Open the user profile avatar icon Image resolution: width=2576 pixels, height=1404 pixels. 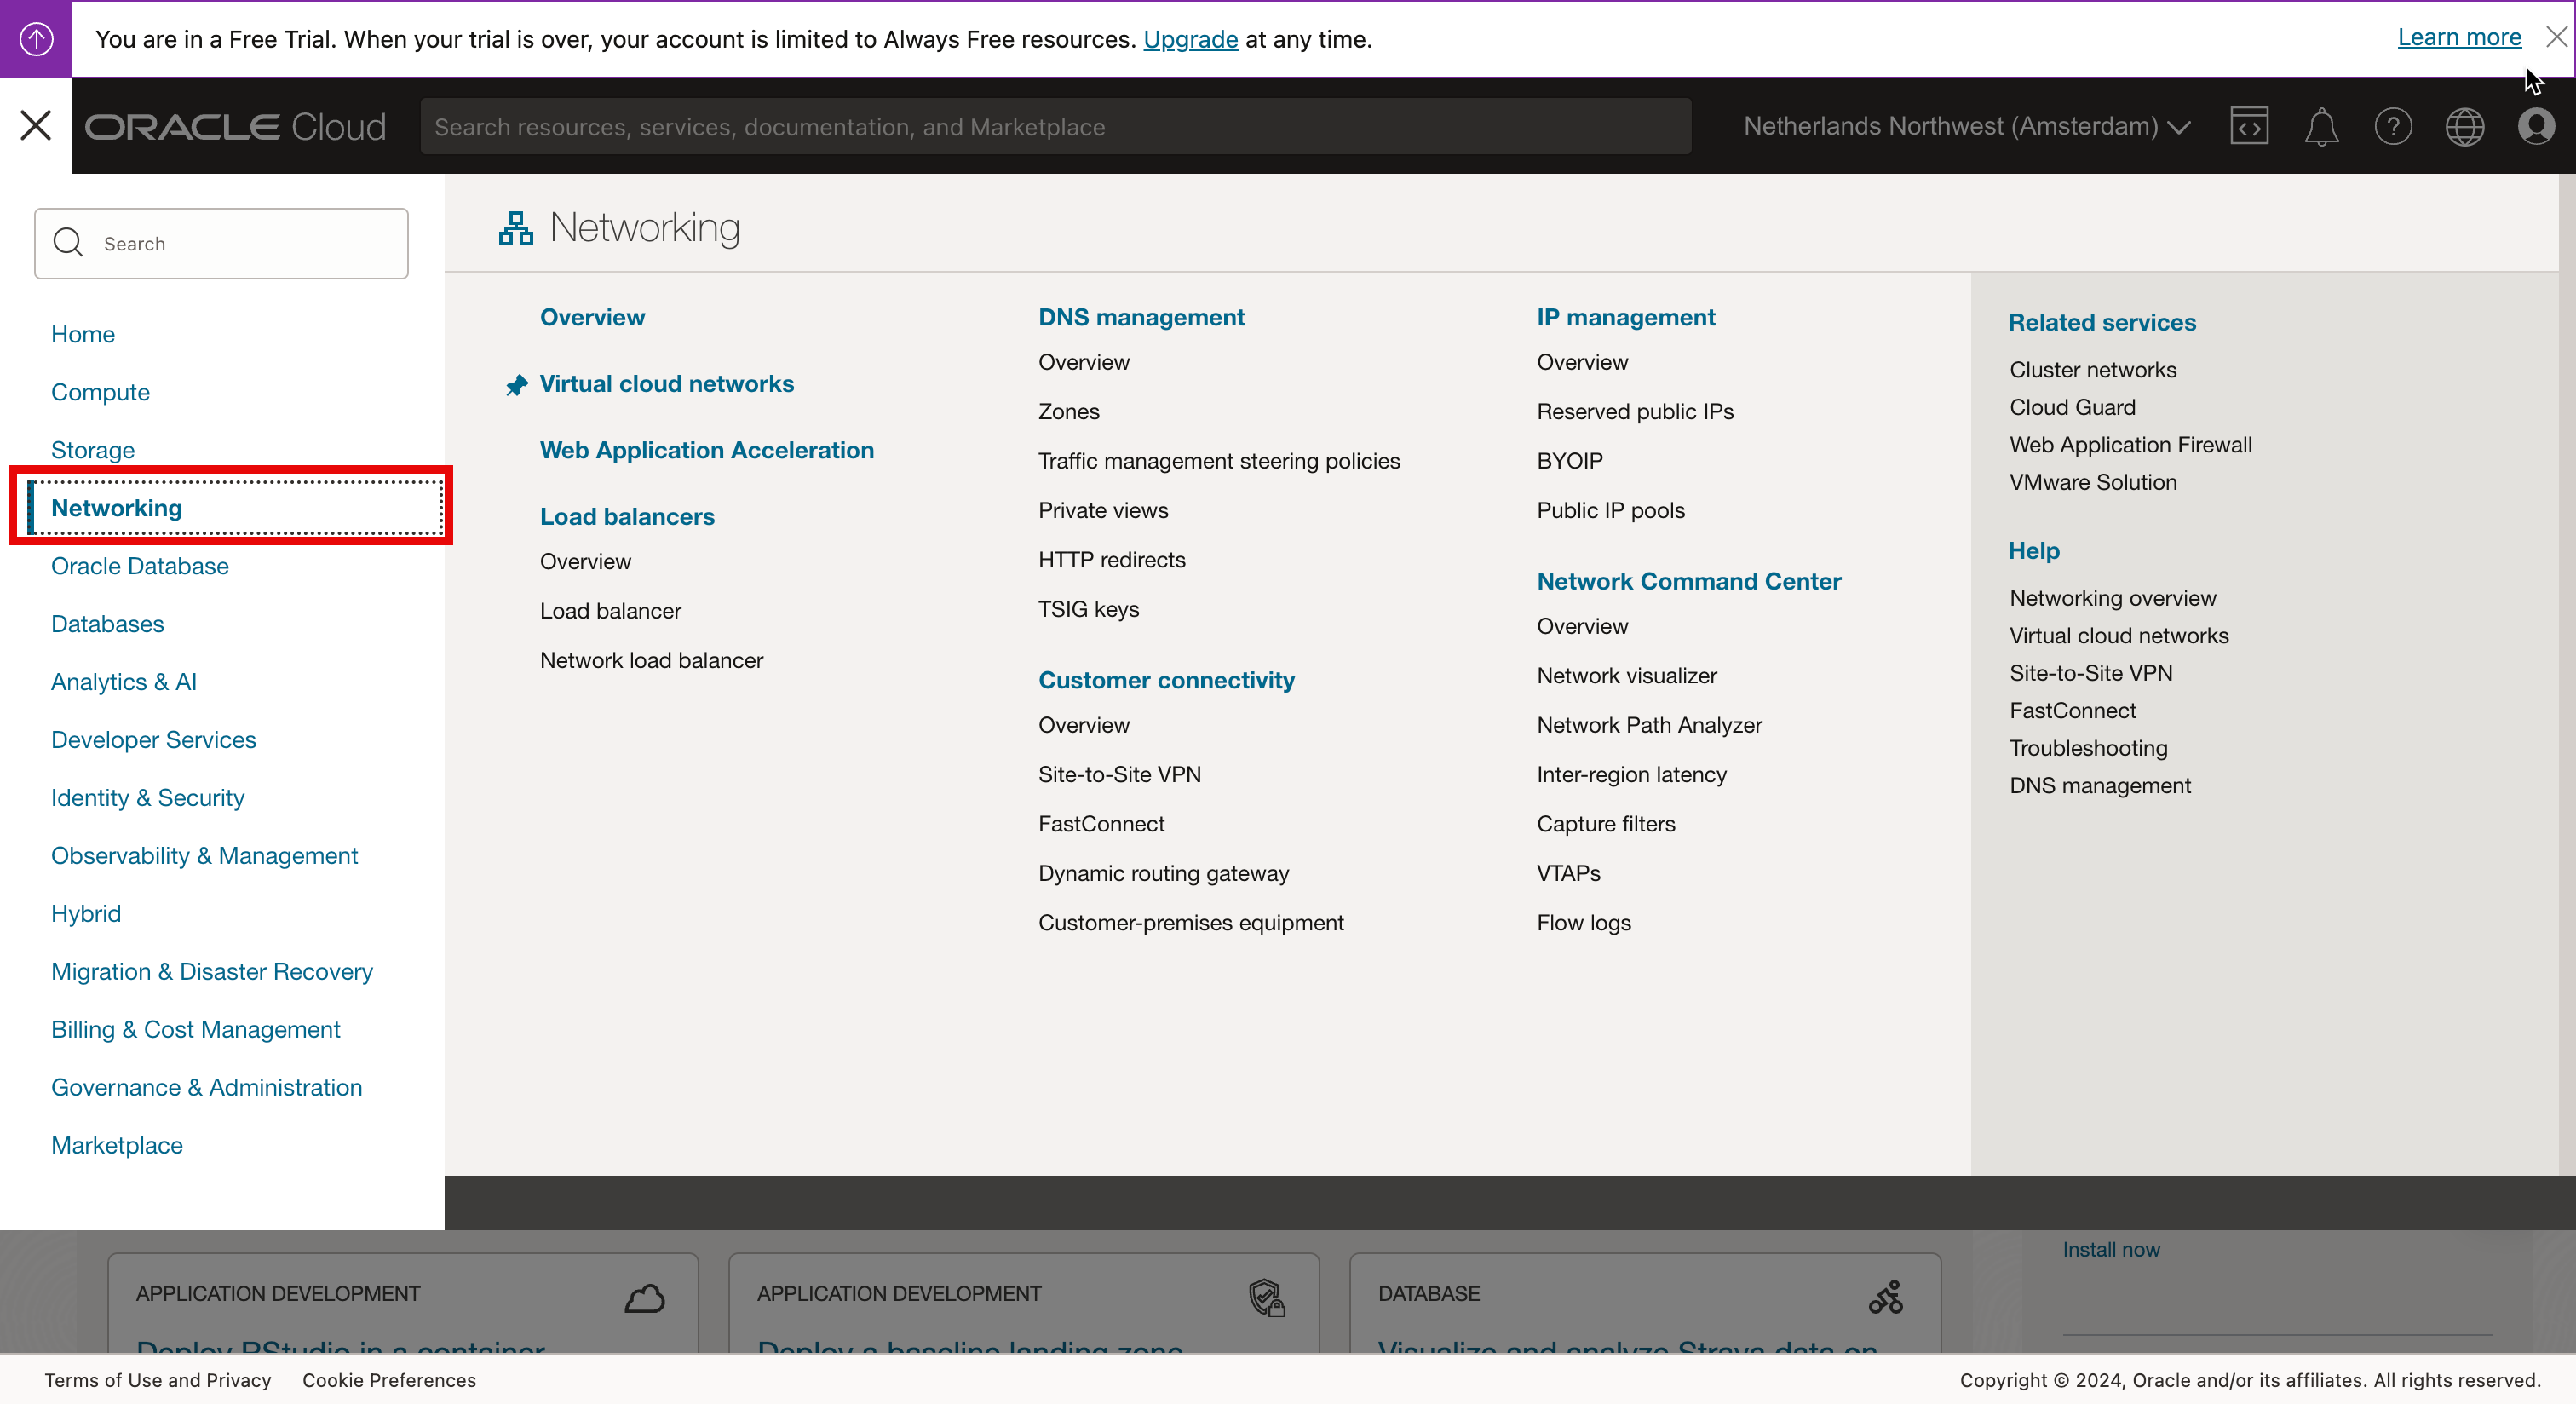click(2536, 127)
